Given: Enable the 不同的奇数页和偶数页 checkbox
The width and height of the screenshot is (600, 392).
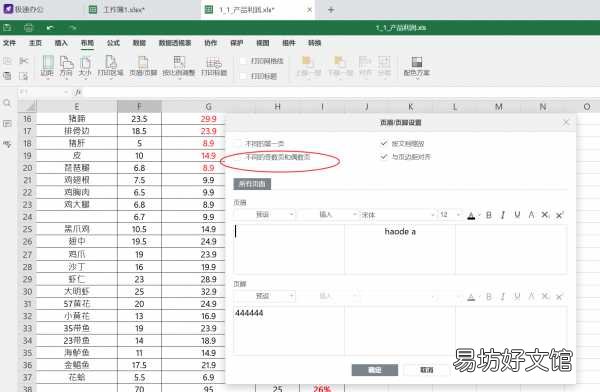Looking at the screenshot, I should point(238,157).
